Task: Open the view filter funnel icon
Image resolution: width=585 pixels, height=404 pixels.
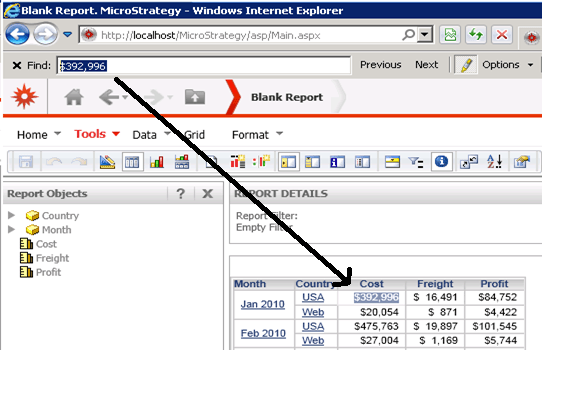Action: [x=416, y=162]
